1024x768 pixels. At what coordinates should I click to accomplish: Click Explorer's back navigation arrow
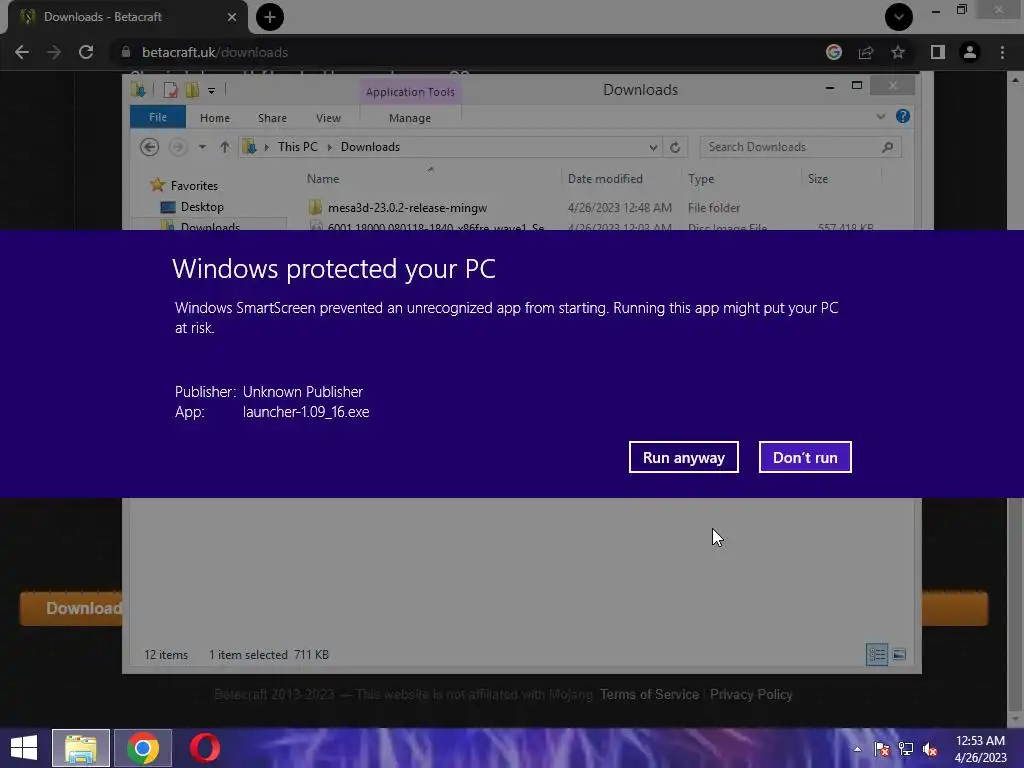150,147
